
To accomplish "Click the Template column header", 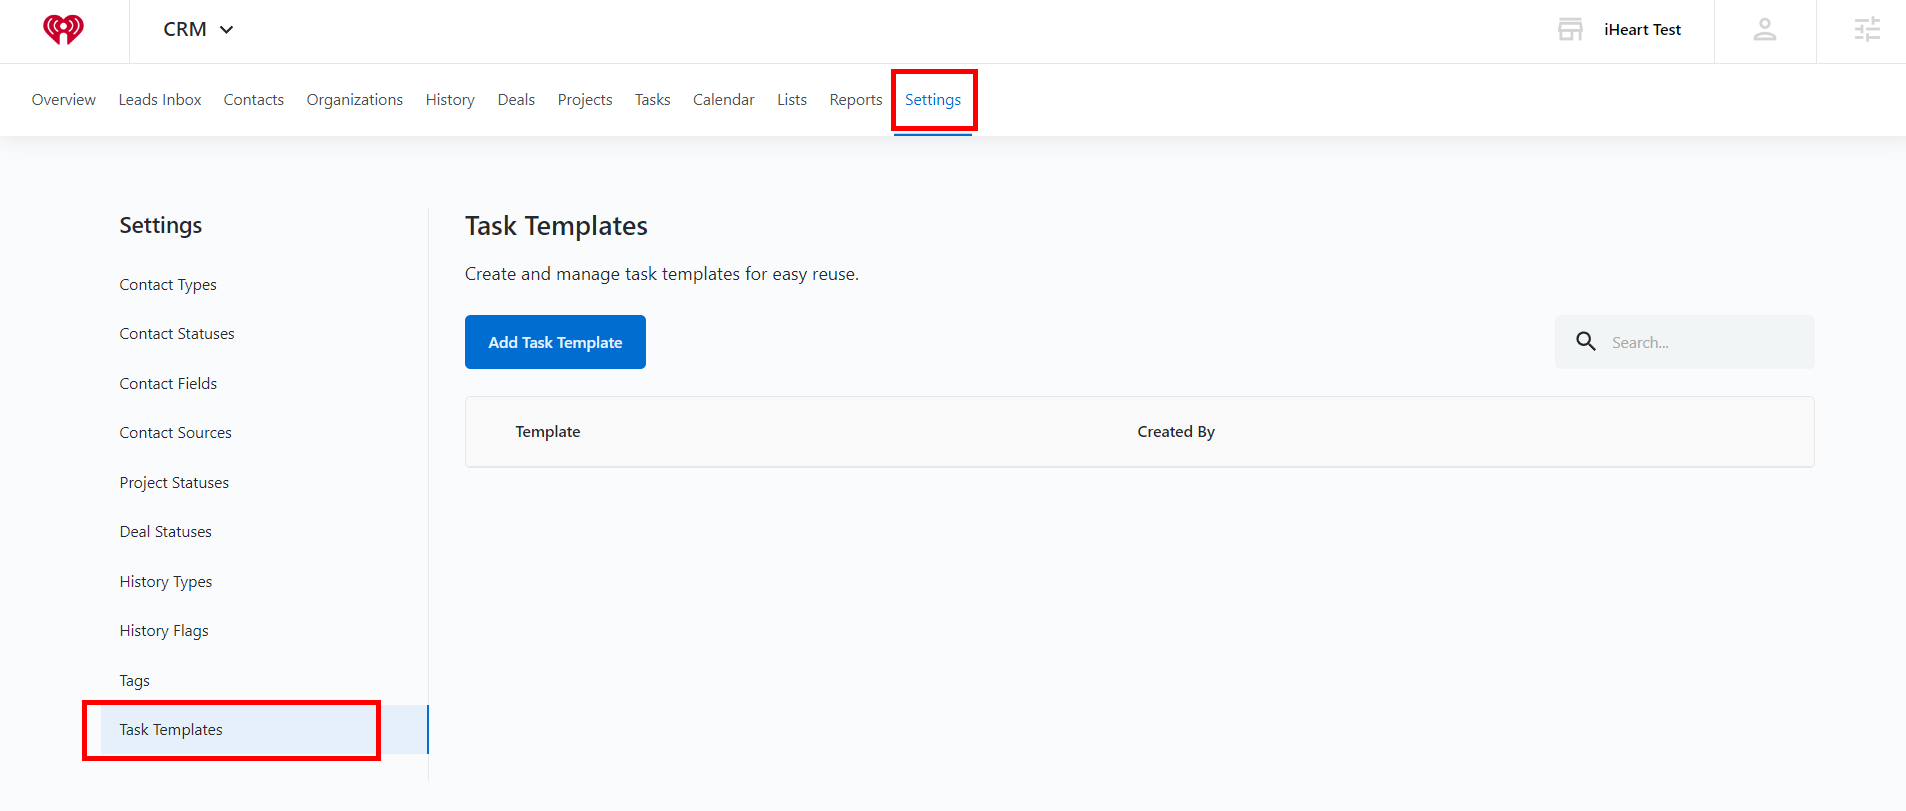I will [x=548, y=432].
